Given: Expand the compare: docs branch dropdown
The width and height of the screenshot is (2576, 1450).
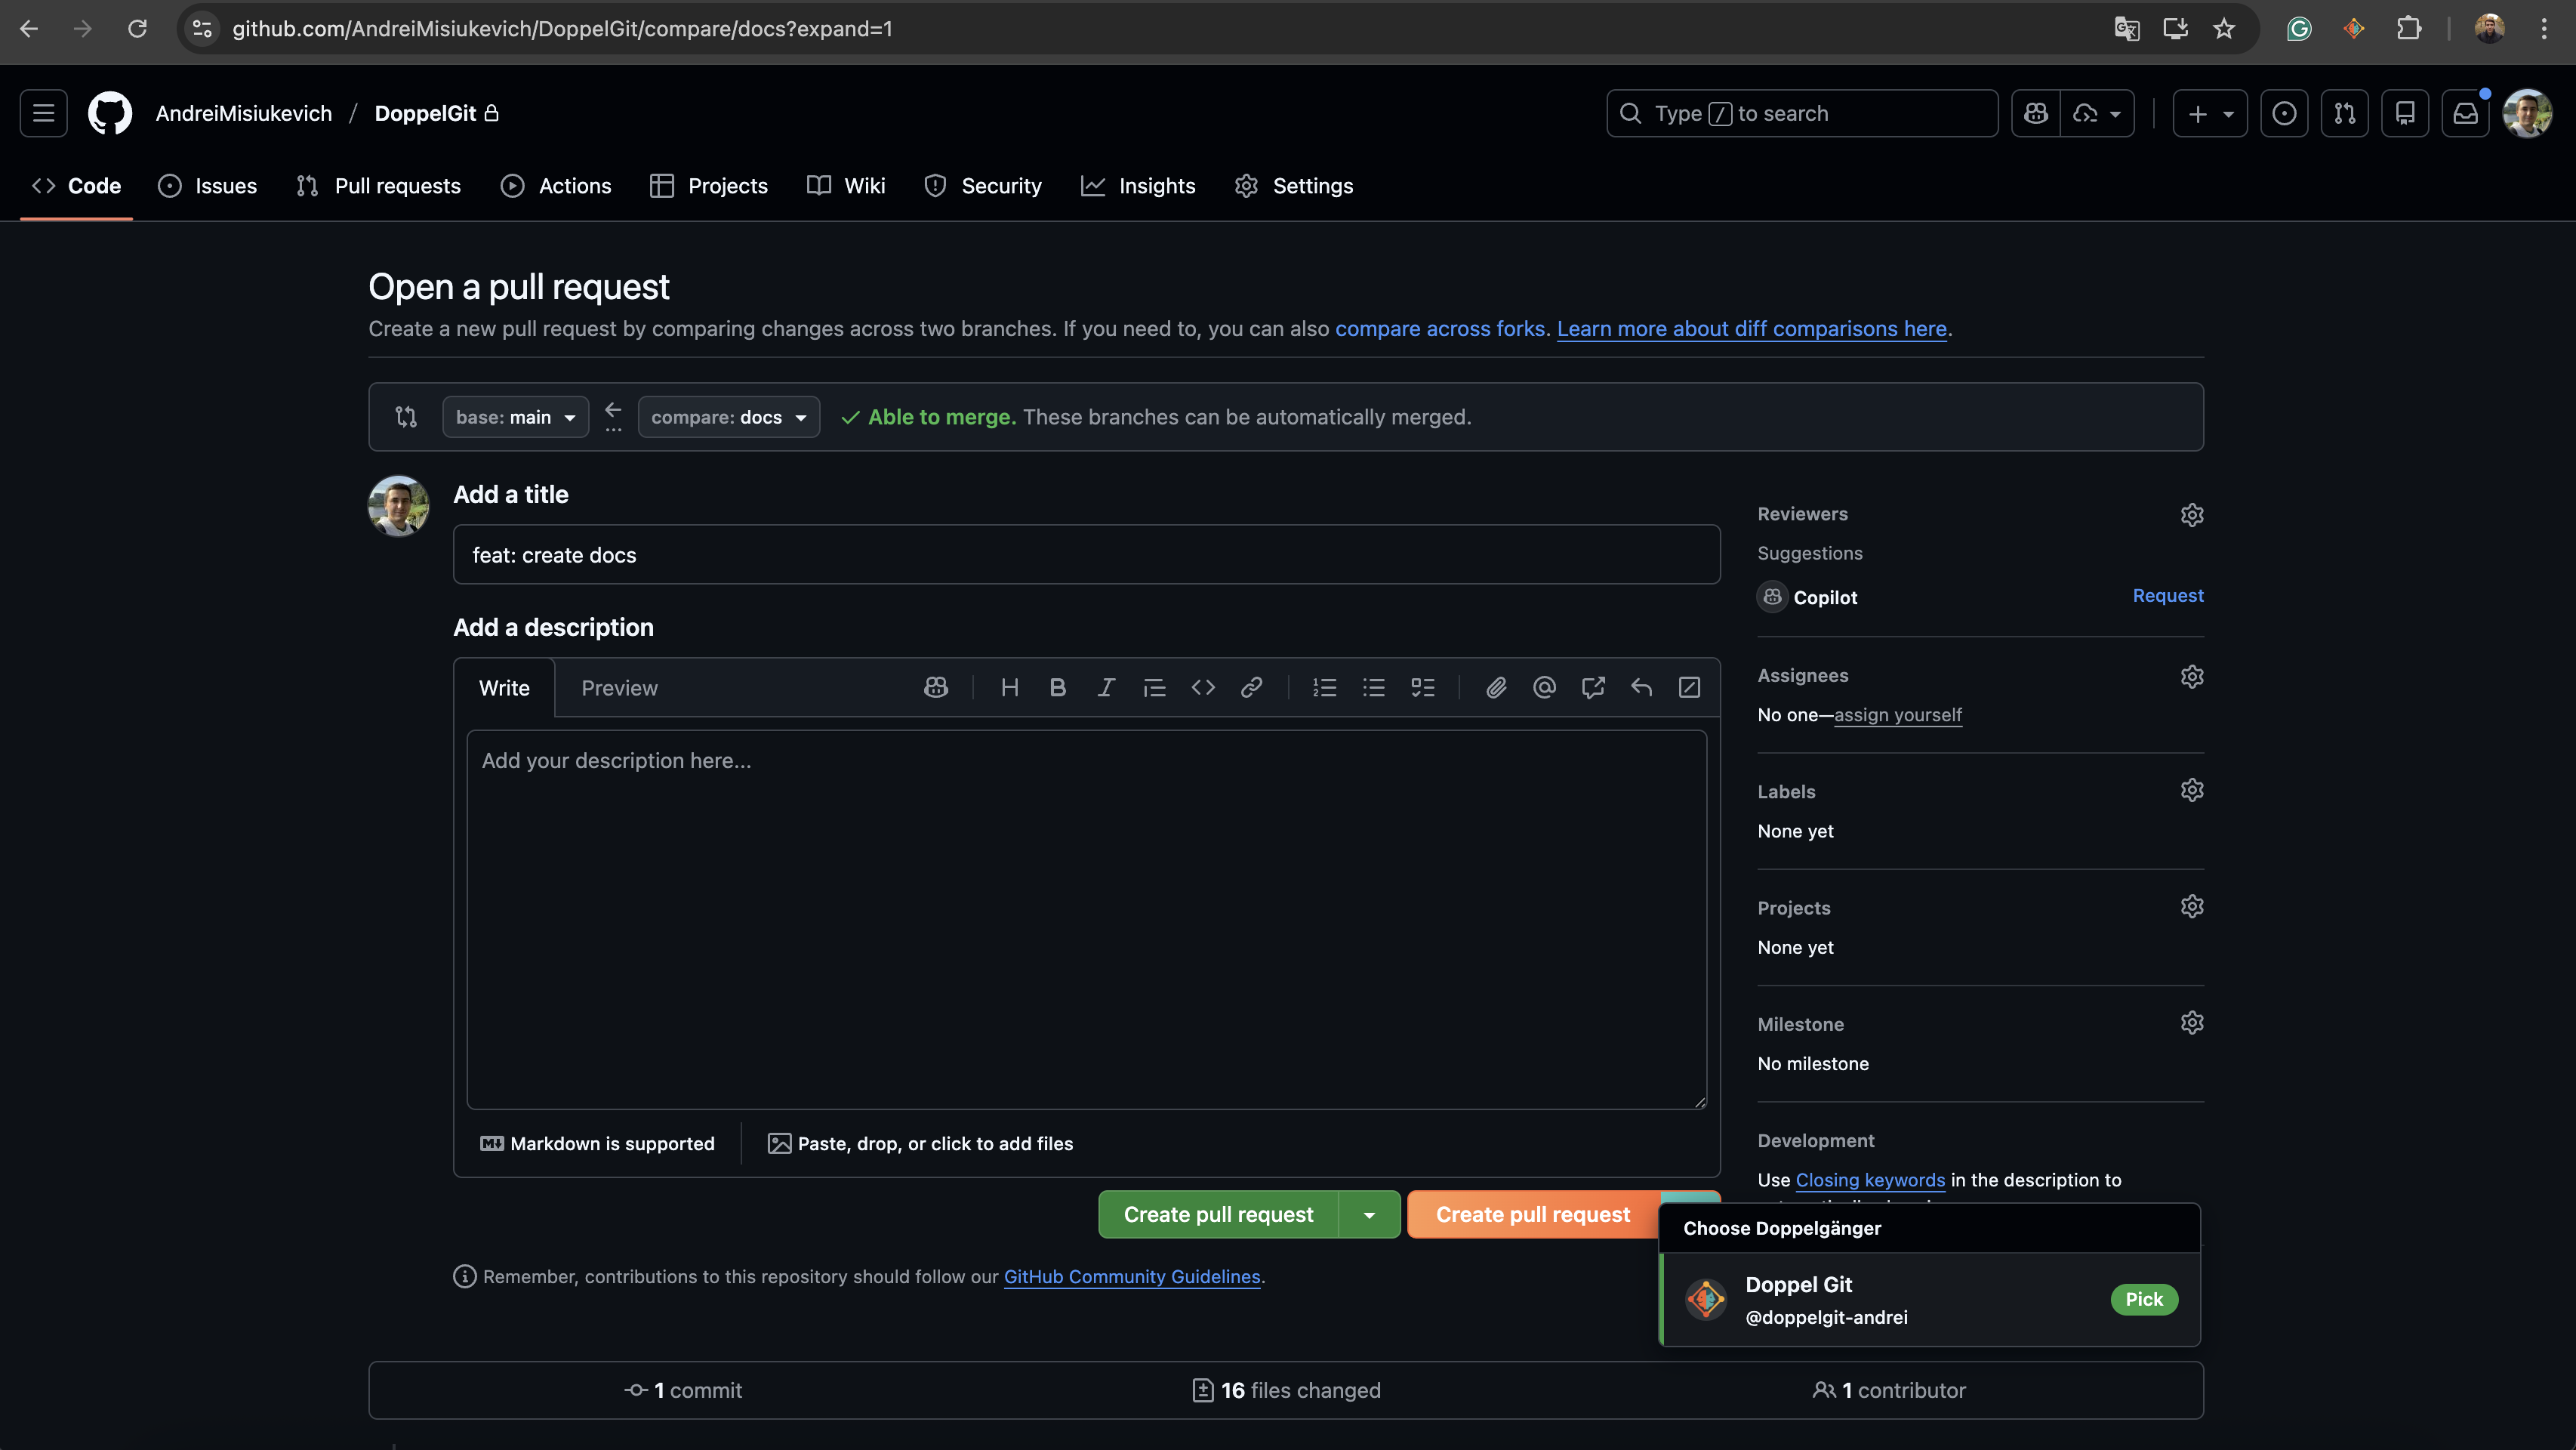Looking at the screenshot, I should tap(728, 417).
